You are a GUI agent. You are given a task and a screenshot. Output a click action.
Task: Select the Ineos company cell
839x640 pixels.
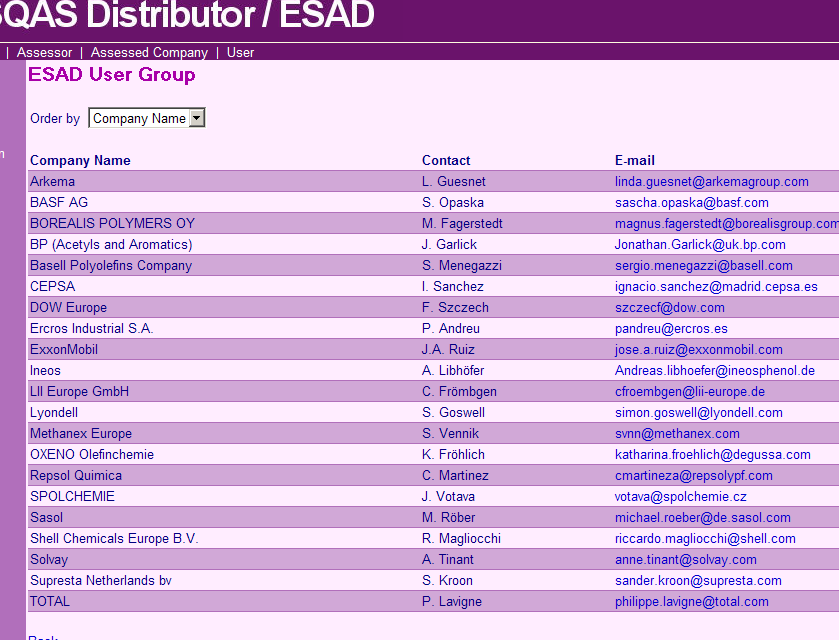45,370
